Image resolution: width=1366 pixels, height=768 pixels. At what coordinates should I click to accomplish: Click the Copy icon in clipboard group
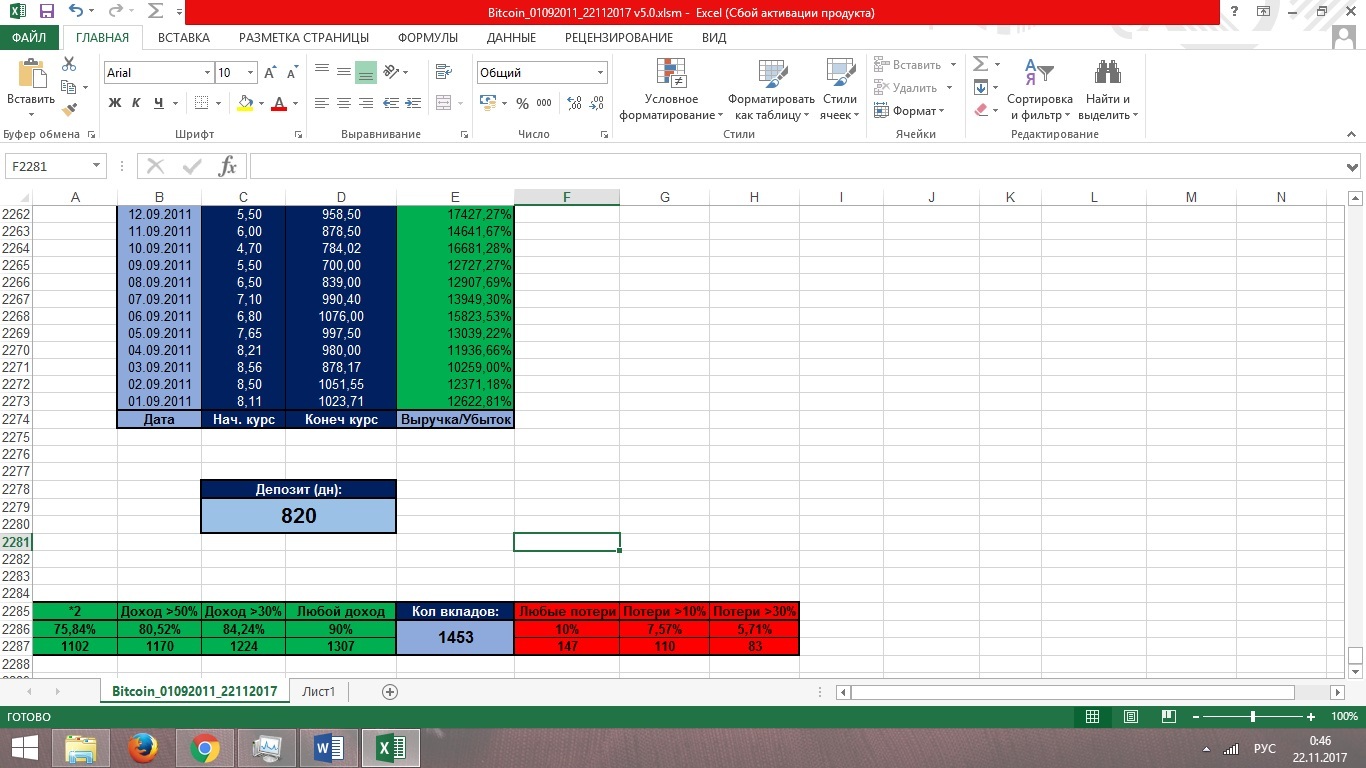click(69, 87)
